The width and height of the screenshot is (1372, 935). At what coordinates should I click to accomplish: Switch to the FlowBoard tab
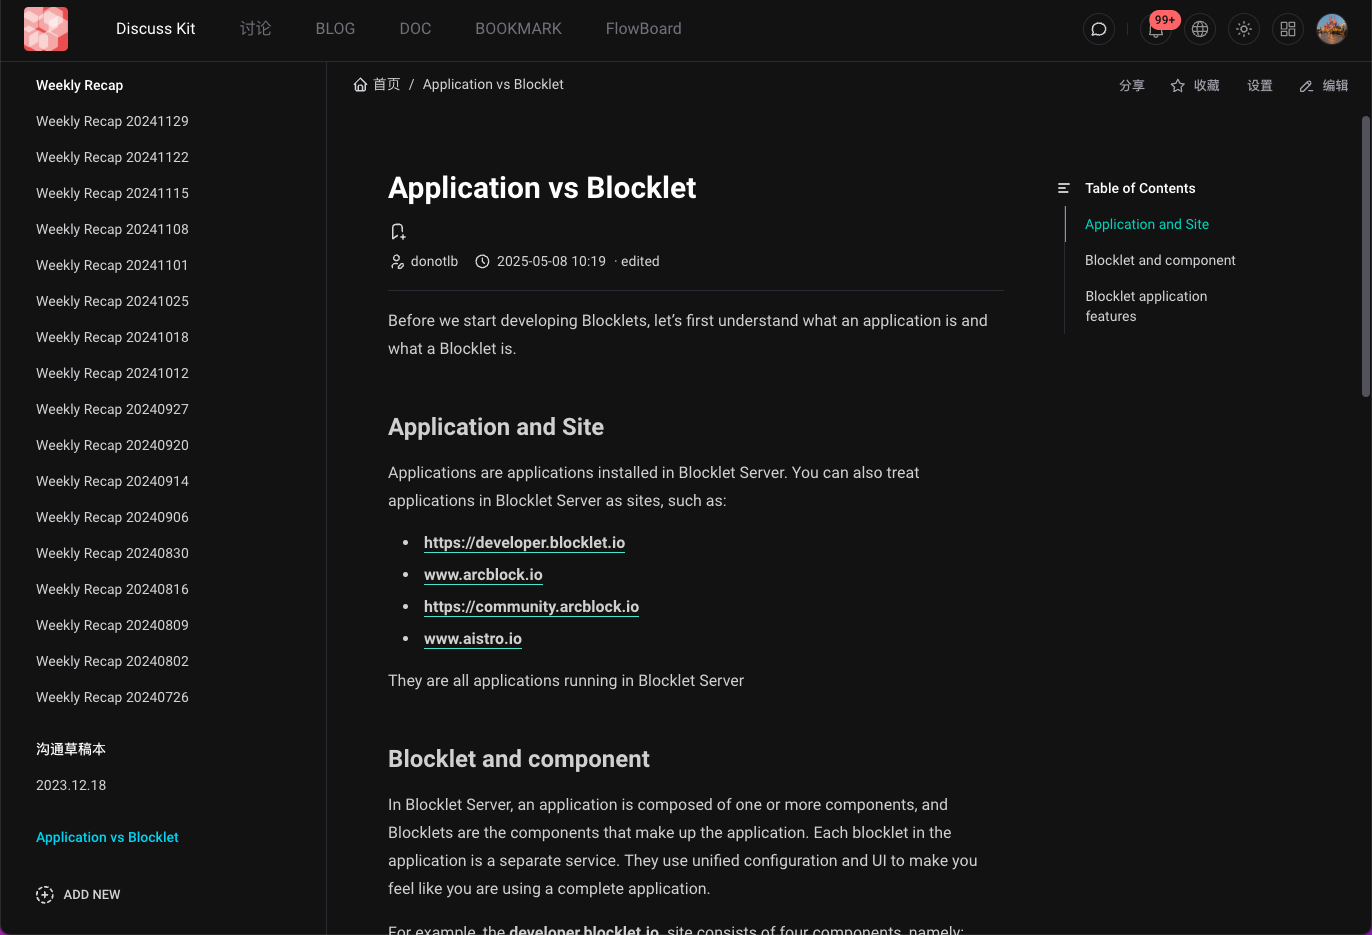coord(643,29)
